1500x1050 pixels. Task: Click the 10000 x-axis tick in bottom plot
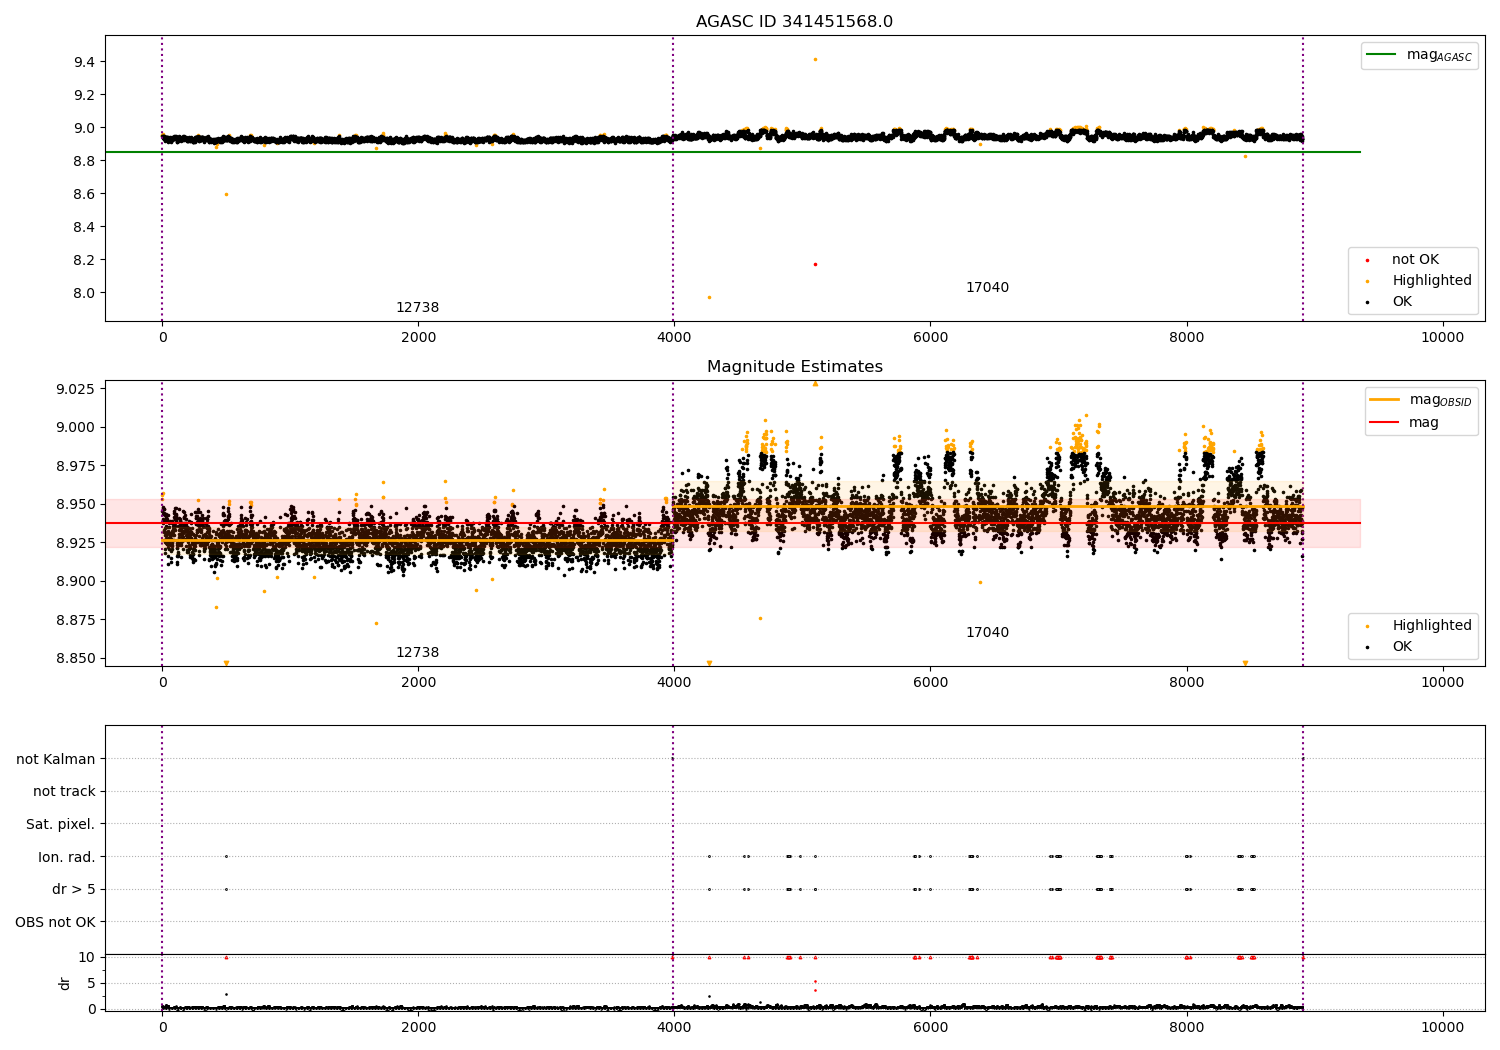pos(1443,1027)
